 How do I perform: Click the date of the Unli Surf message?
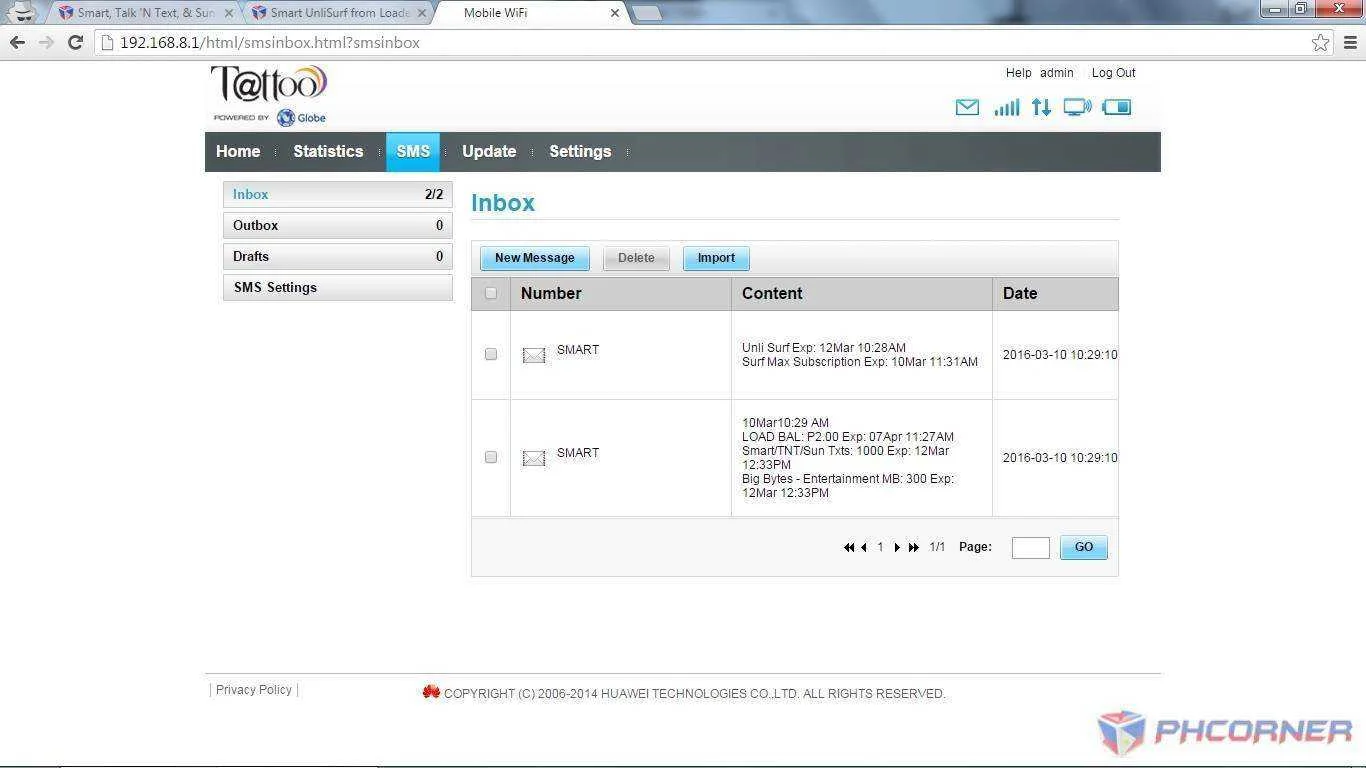(1060, 355)
